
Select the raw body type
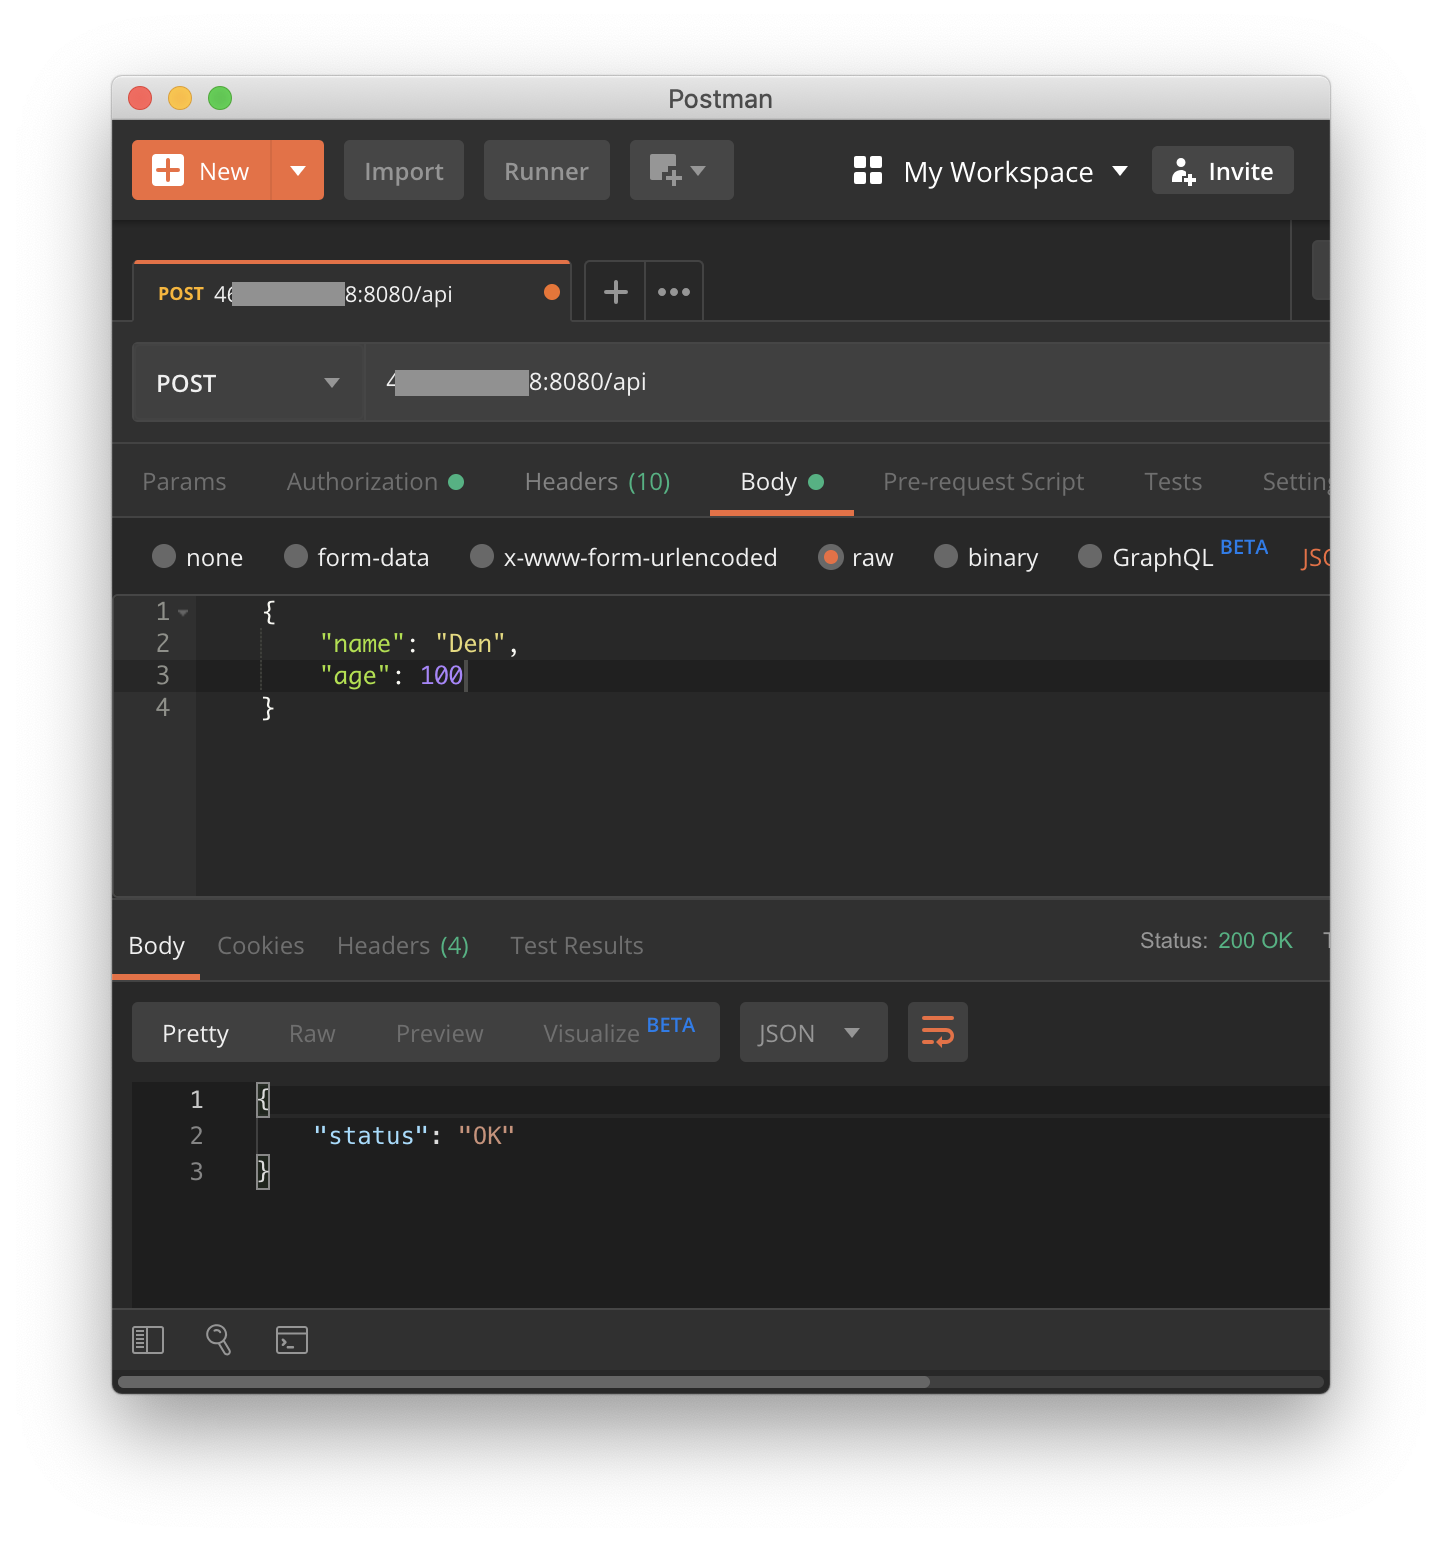click(830, 556)
